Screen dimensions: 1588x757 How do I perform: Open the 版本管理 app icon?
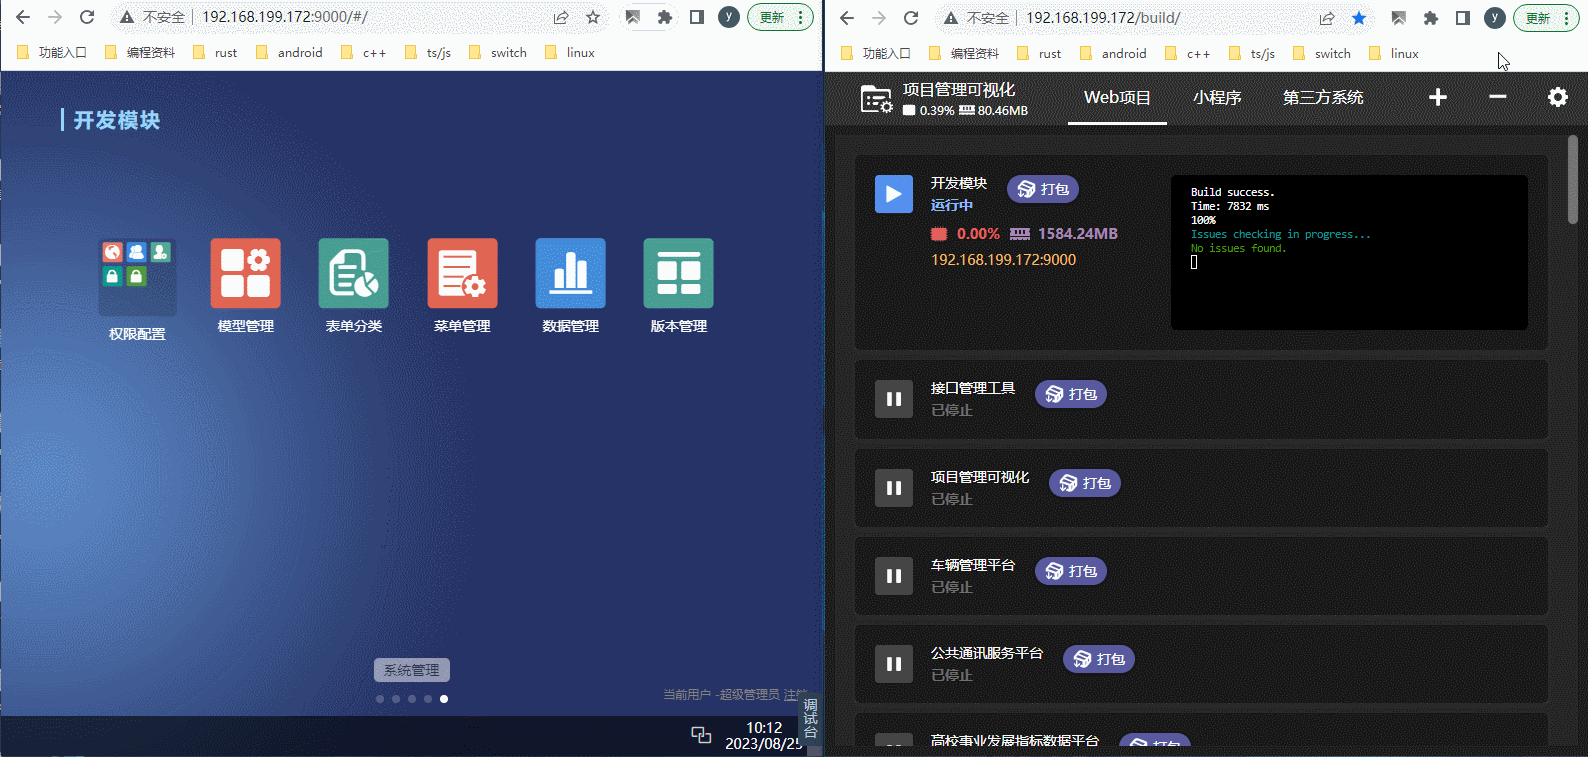(678, 273)
